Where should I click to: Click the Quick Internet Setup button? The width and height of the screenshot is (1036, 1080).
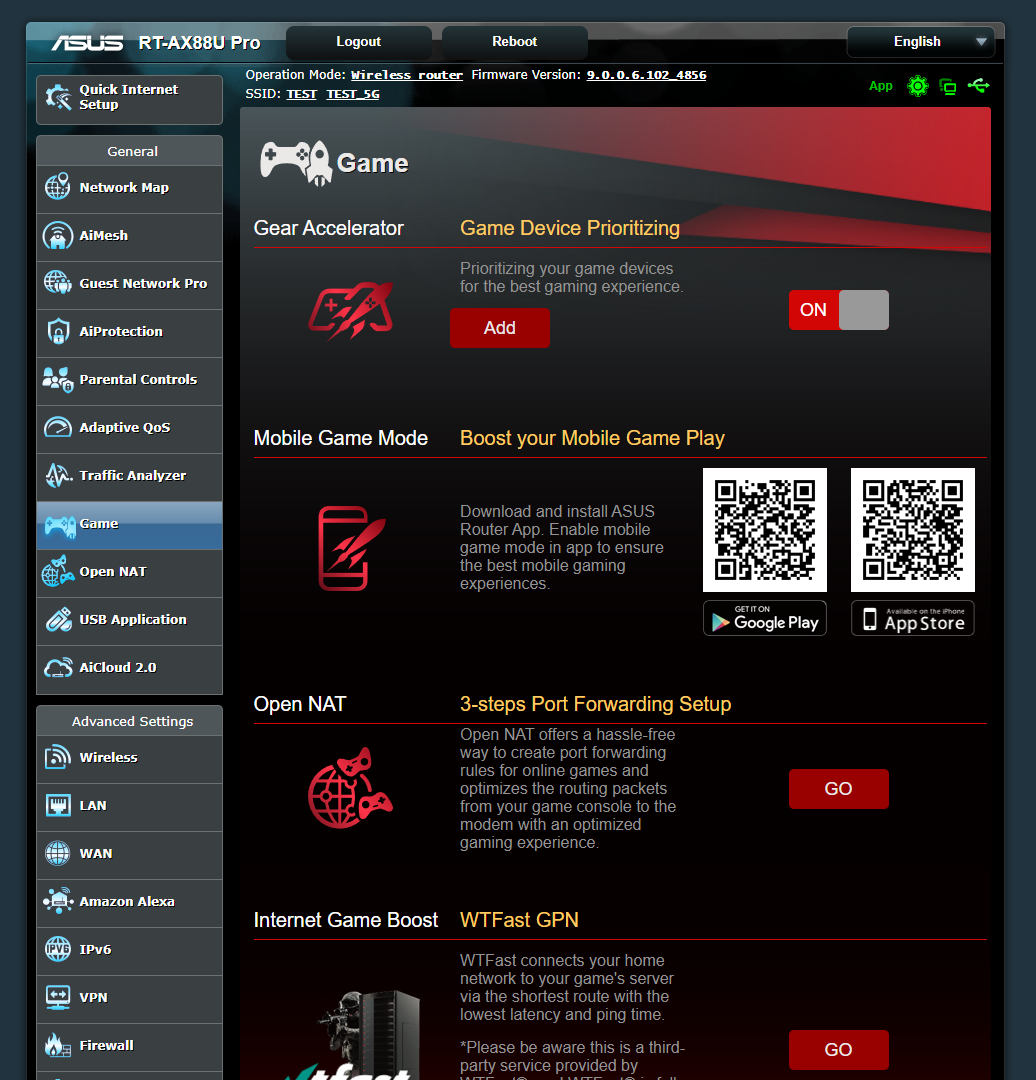[x=130, y=99]
